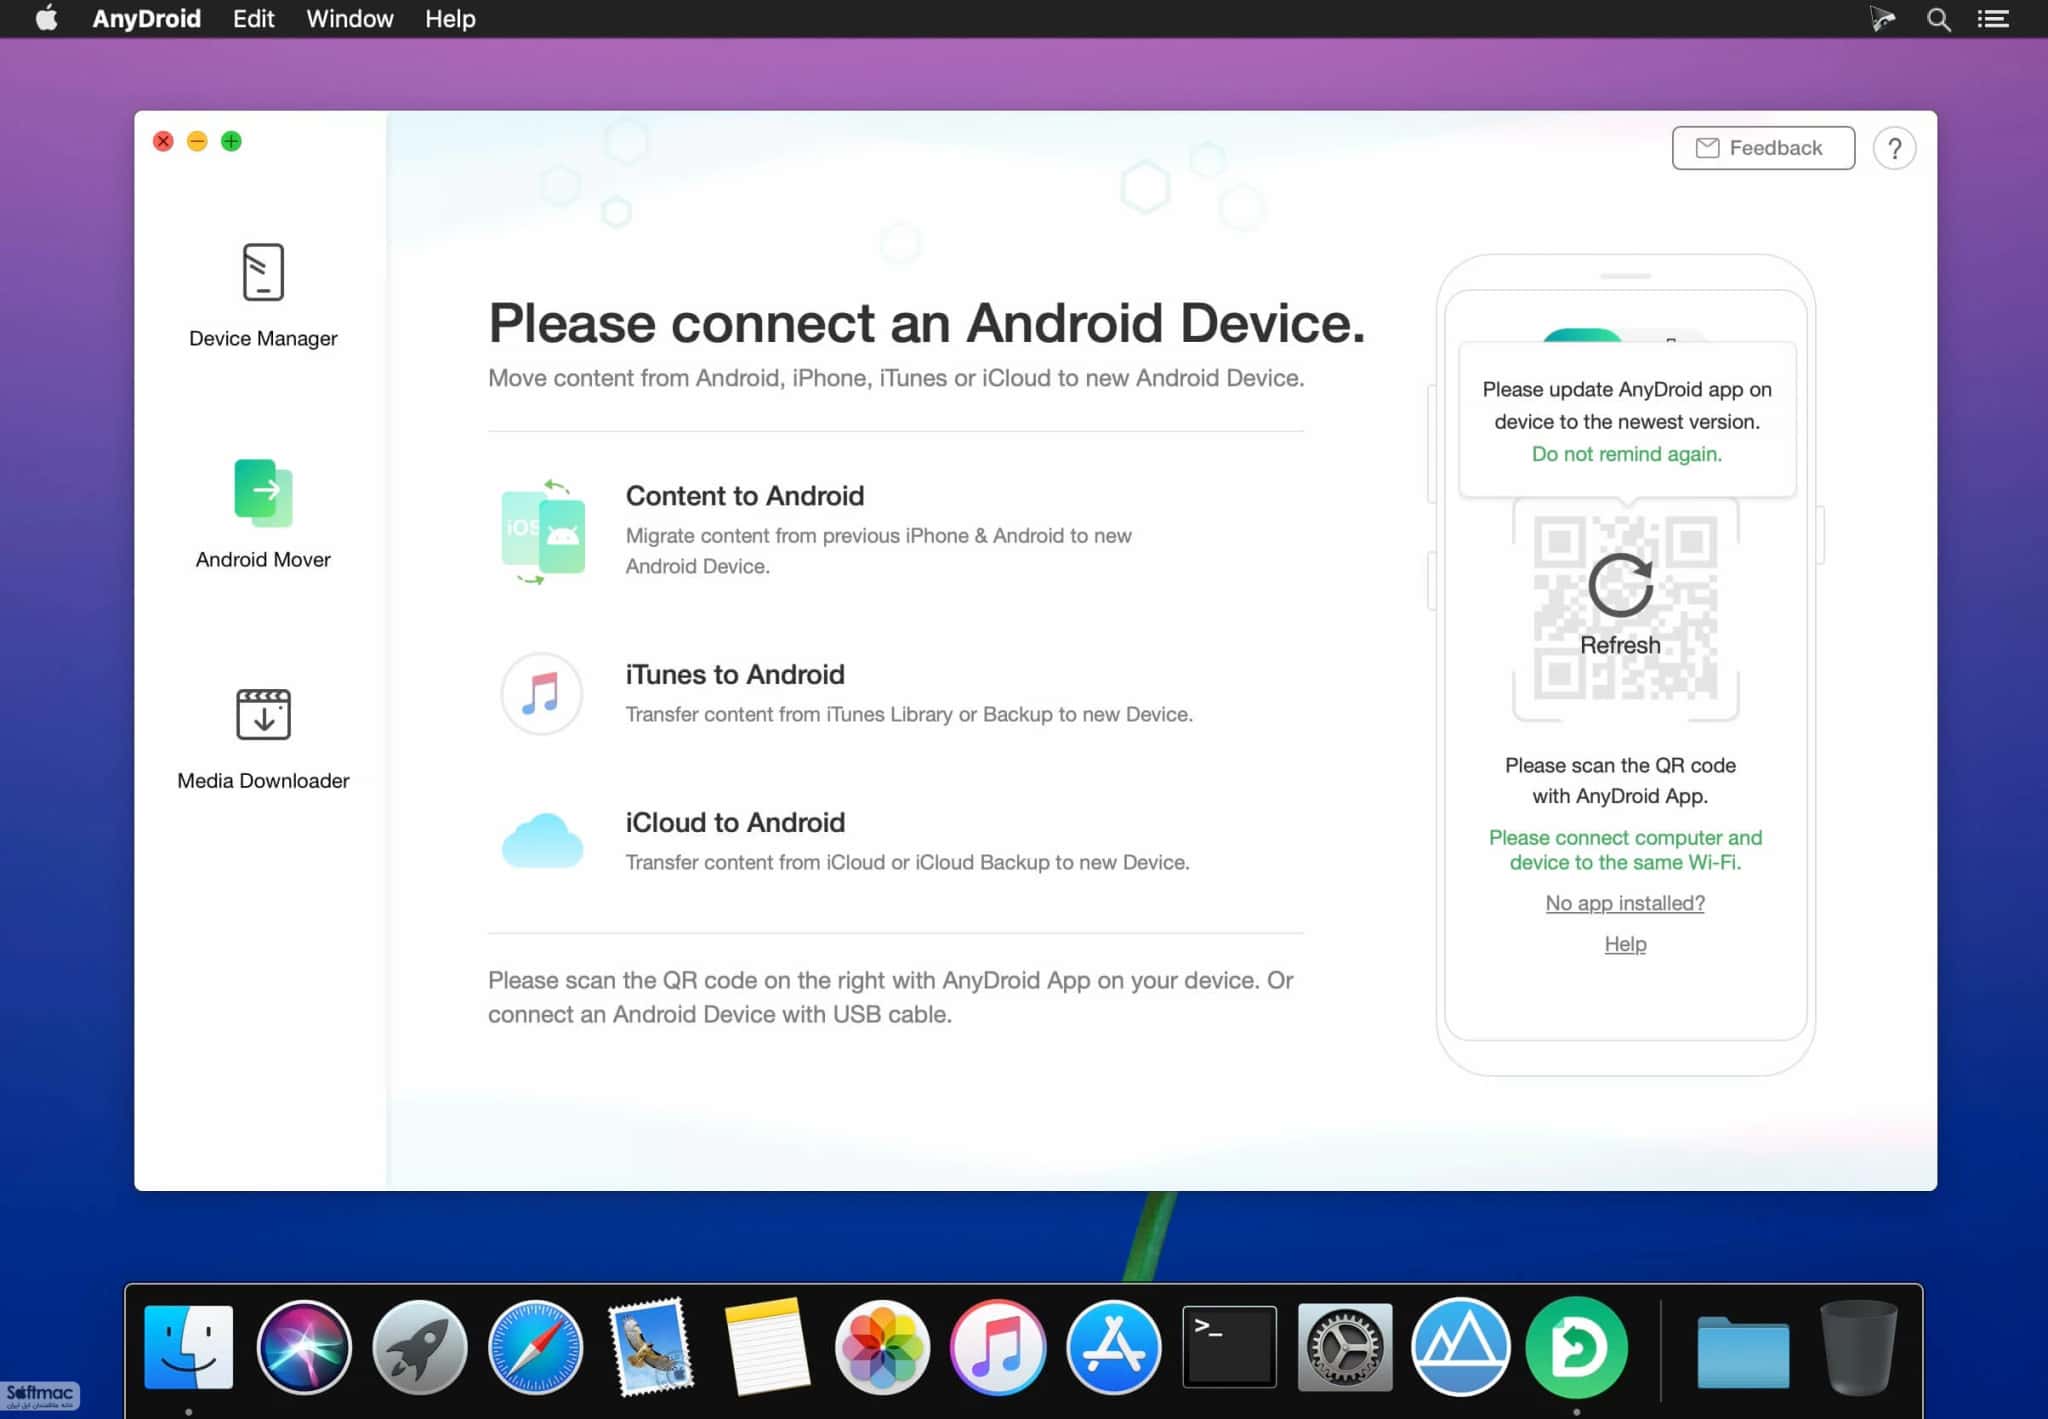Open Spotlight search in the menu bar
2048x1419 pixels.
point(1938,19)
